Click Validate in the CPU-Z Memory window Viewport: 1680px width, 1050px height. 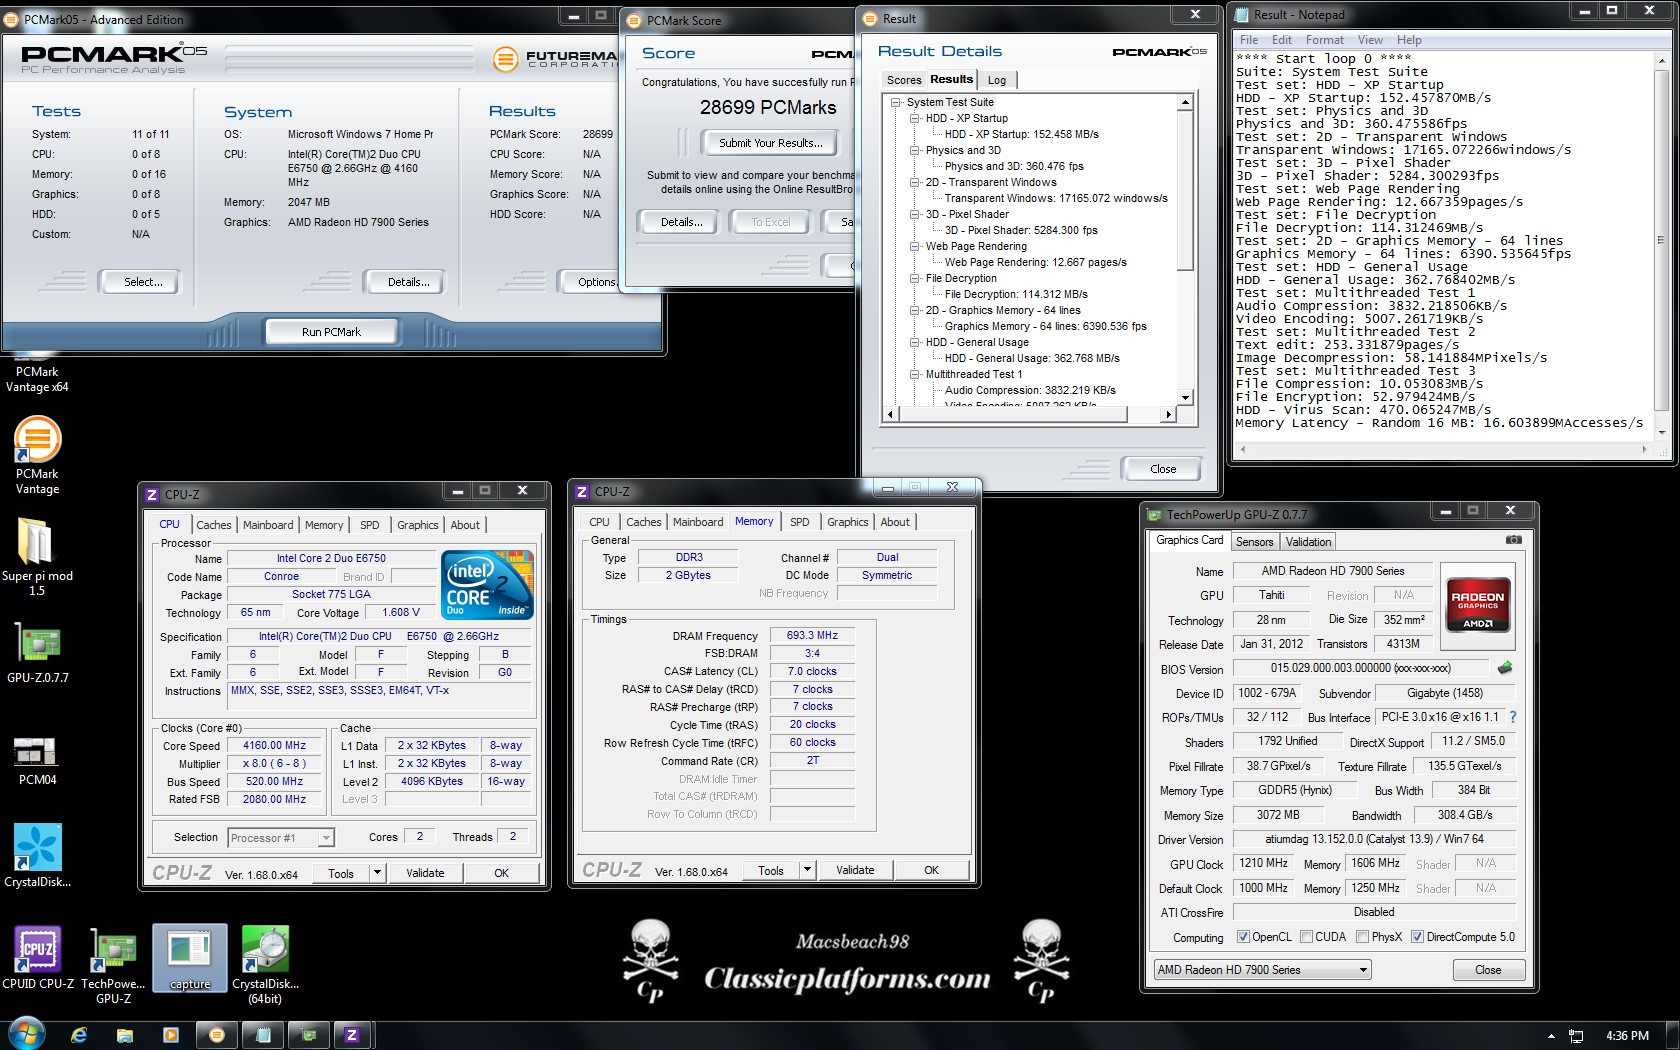pos(855,870)
